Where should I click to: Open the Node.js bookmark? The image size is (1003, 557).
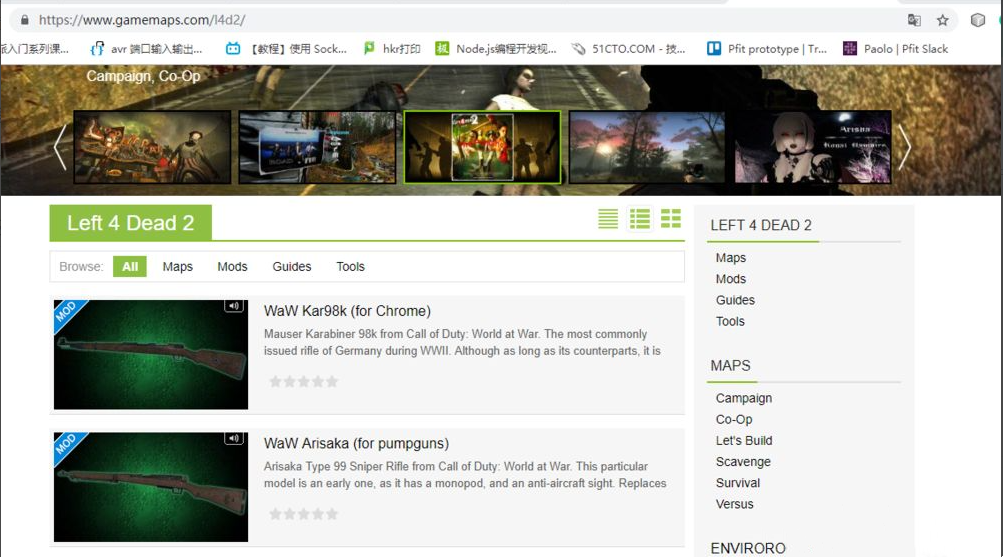pos(496,49)
